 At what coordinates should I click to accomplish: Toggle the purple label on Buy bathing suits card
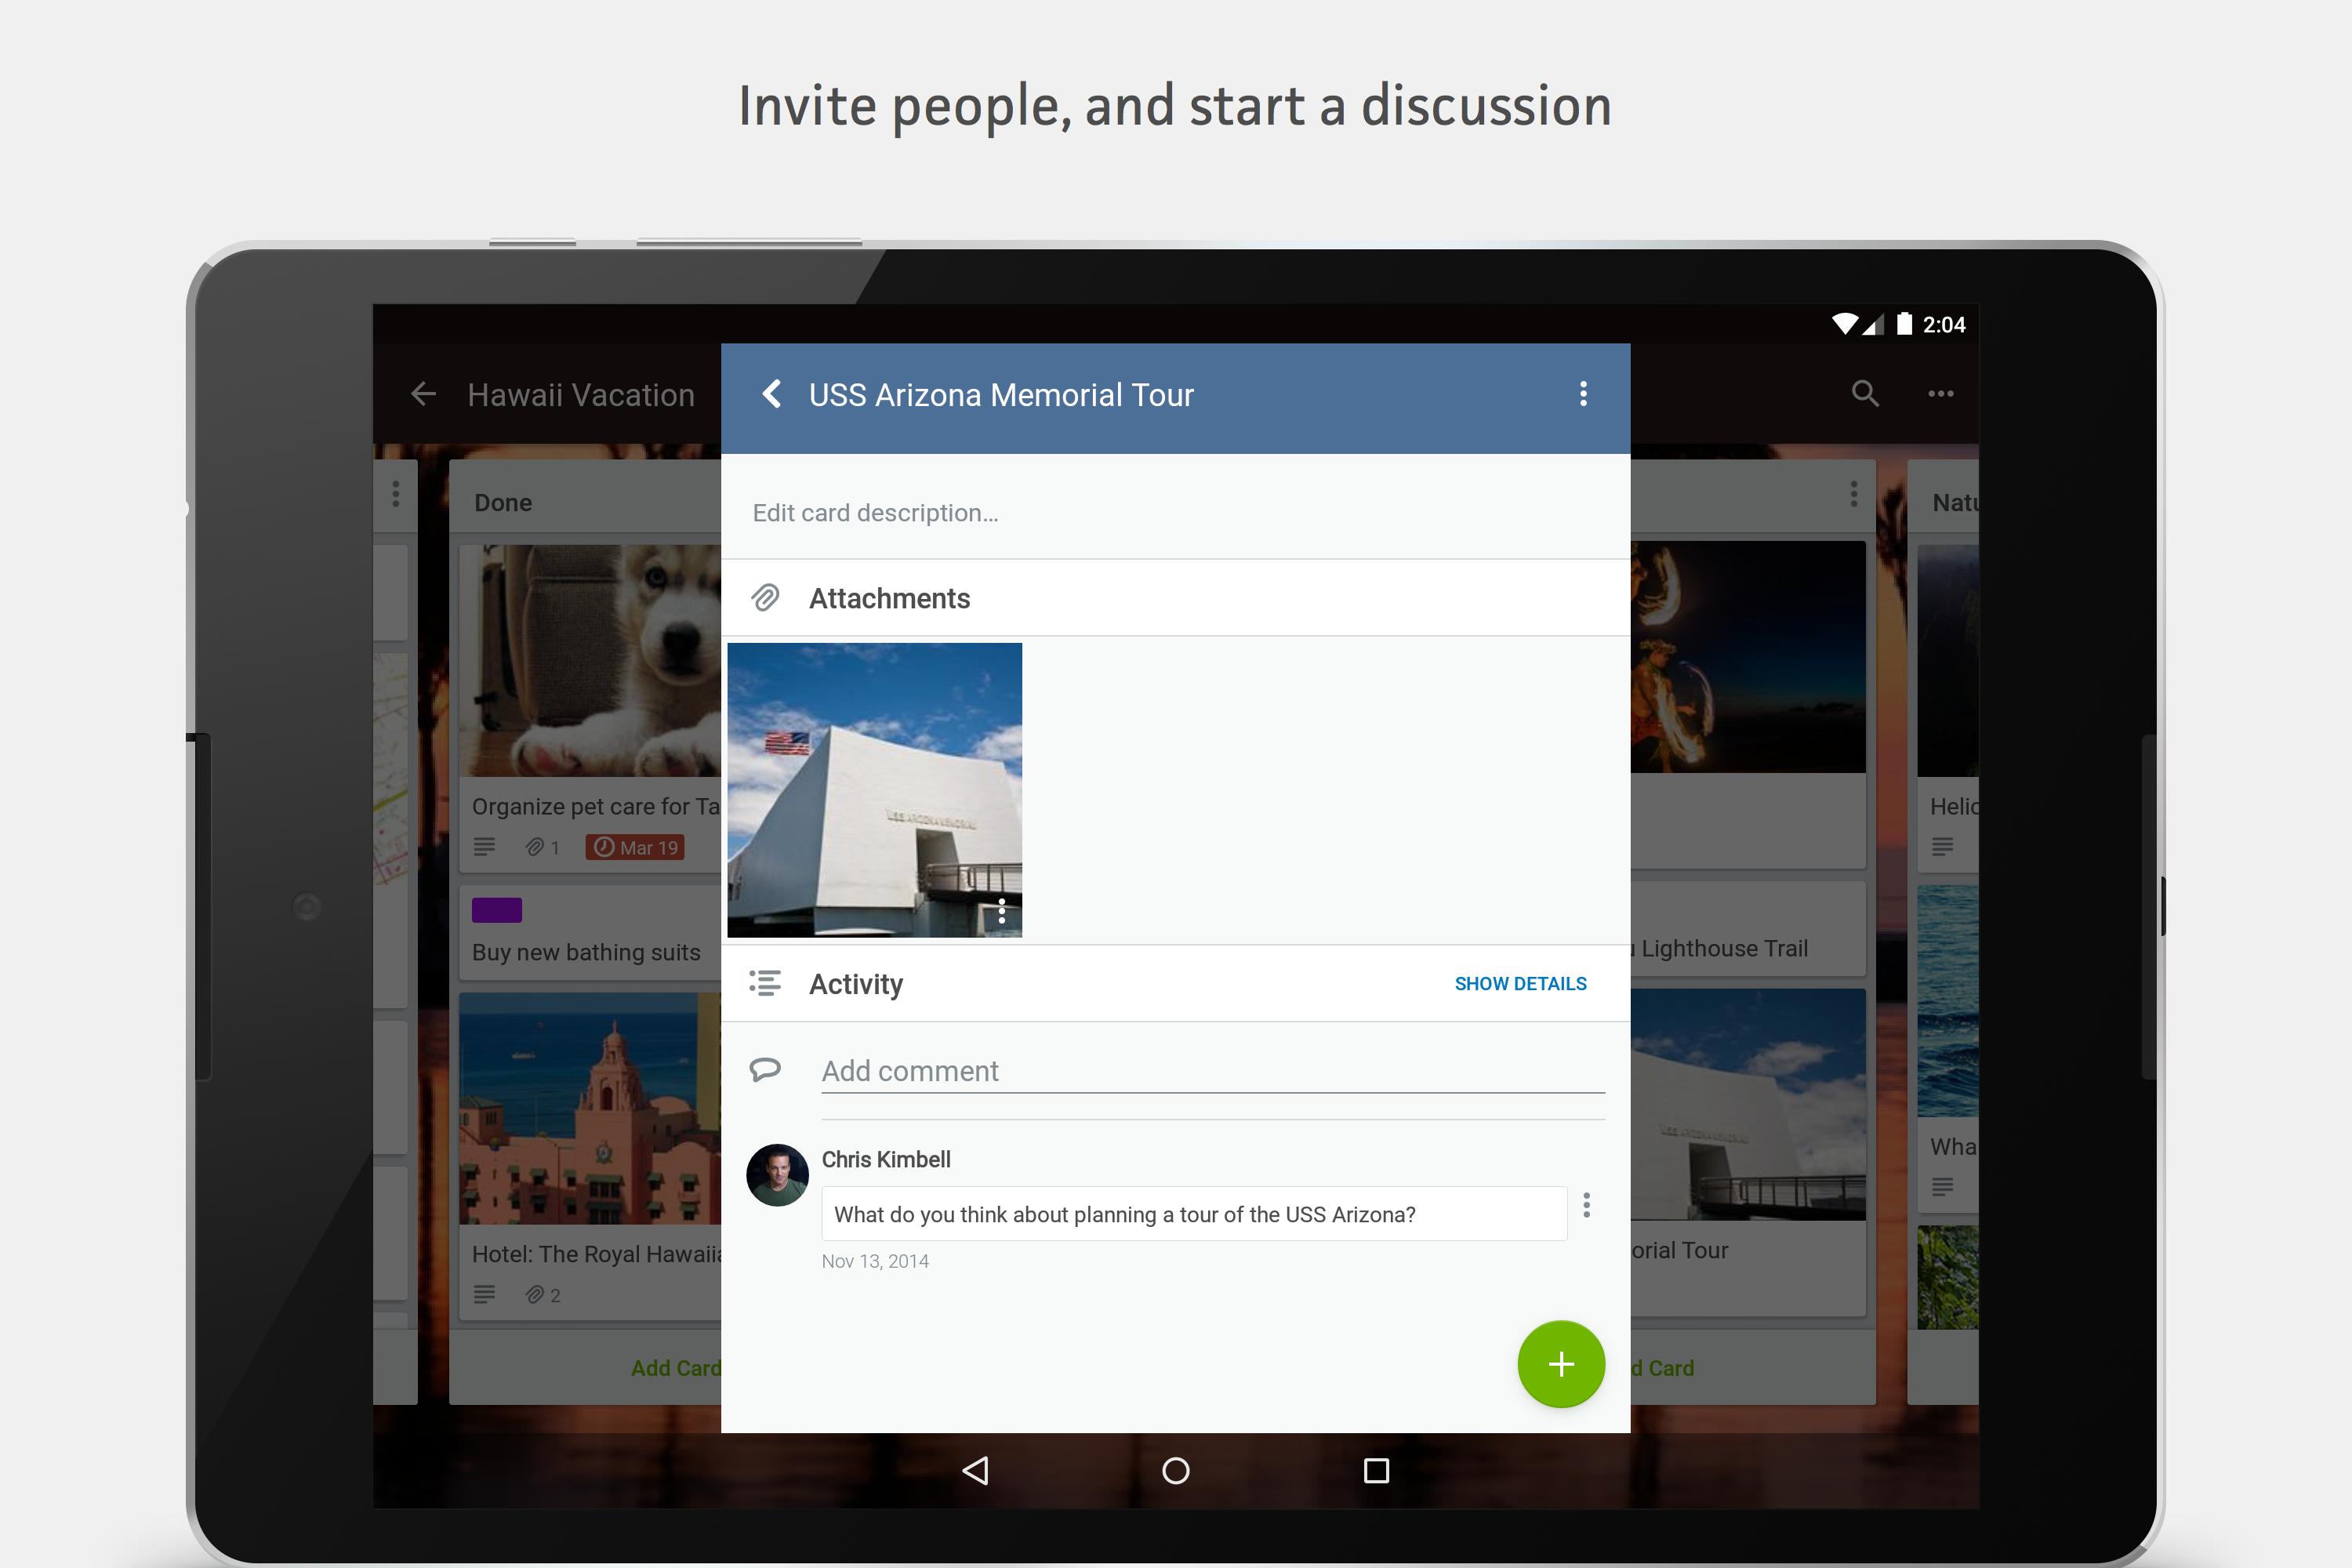pos(497,906)
